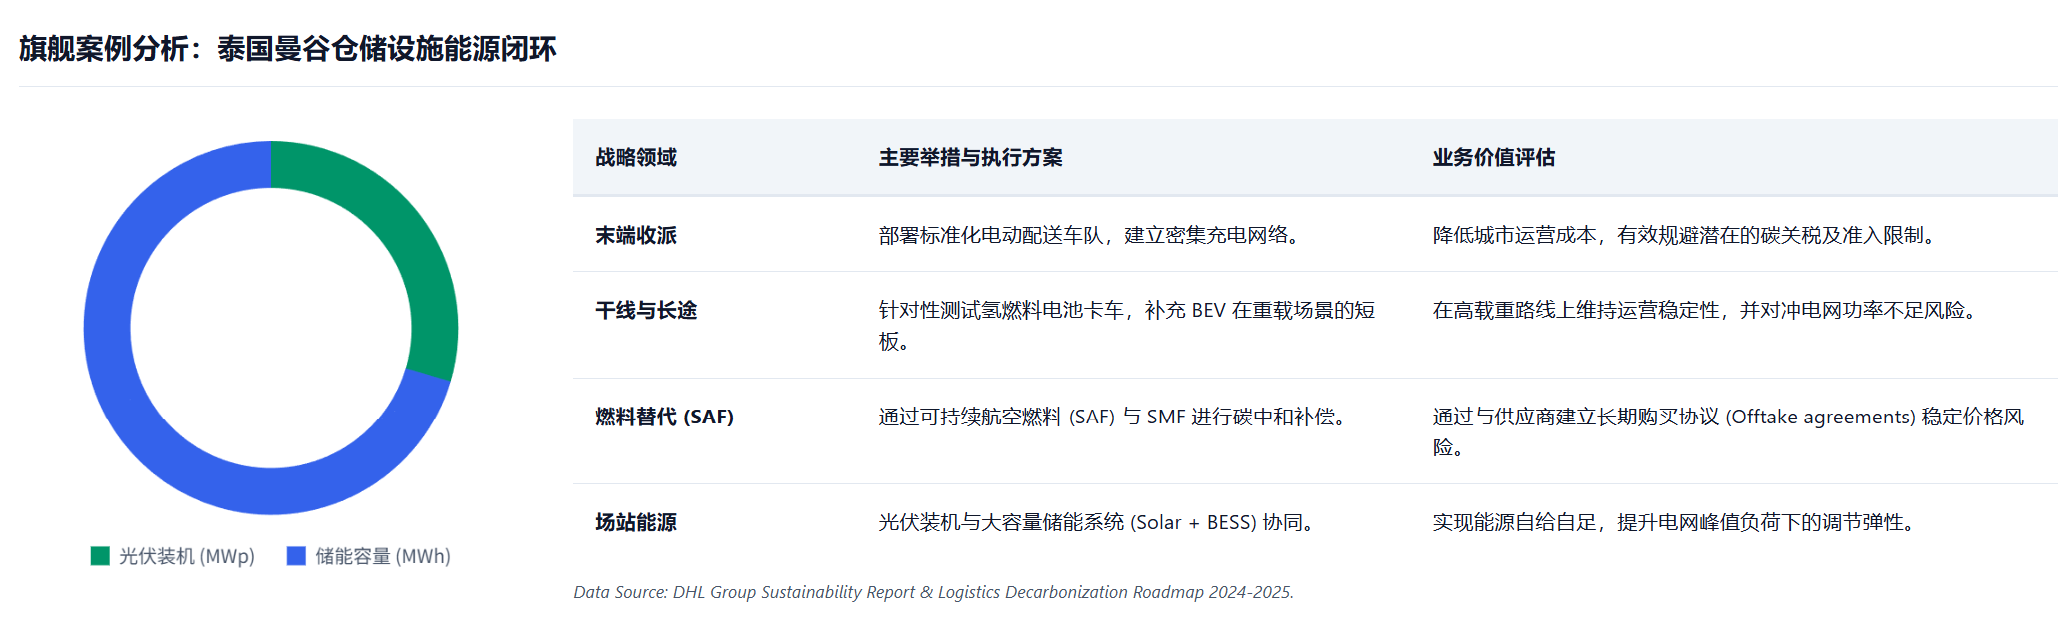Click the 干线与长途 row label

tap(646, 311)
